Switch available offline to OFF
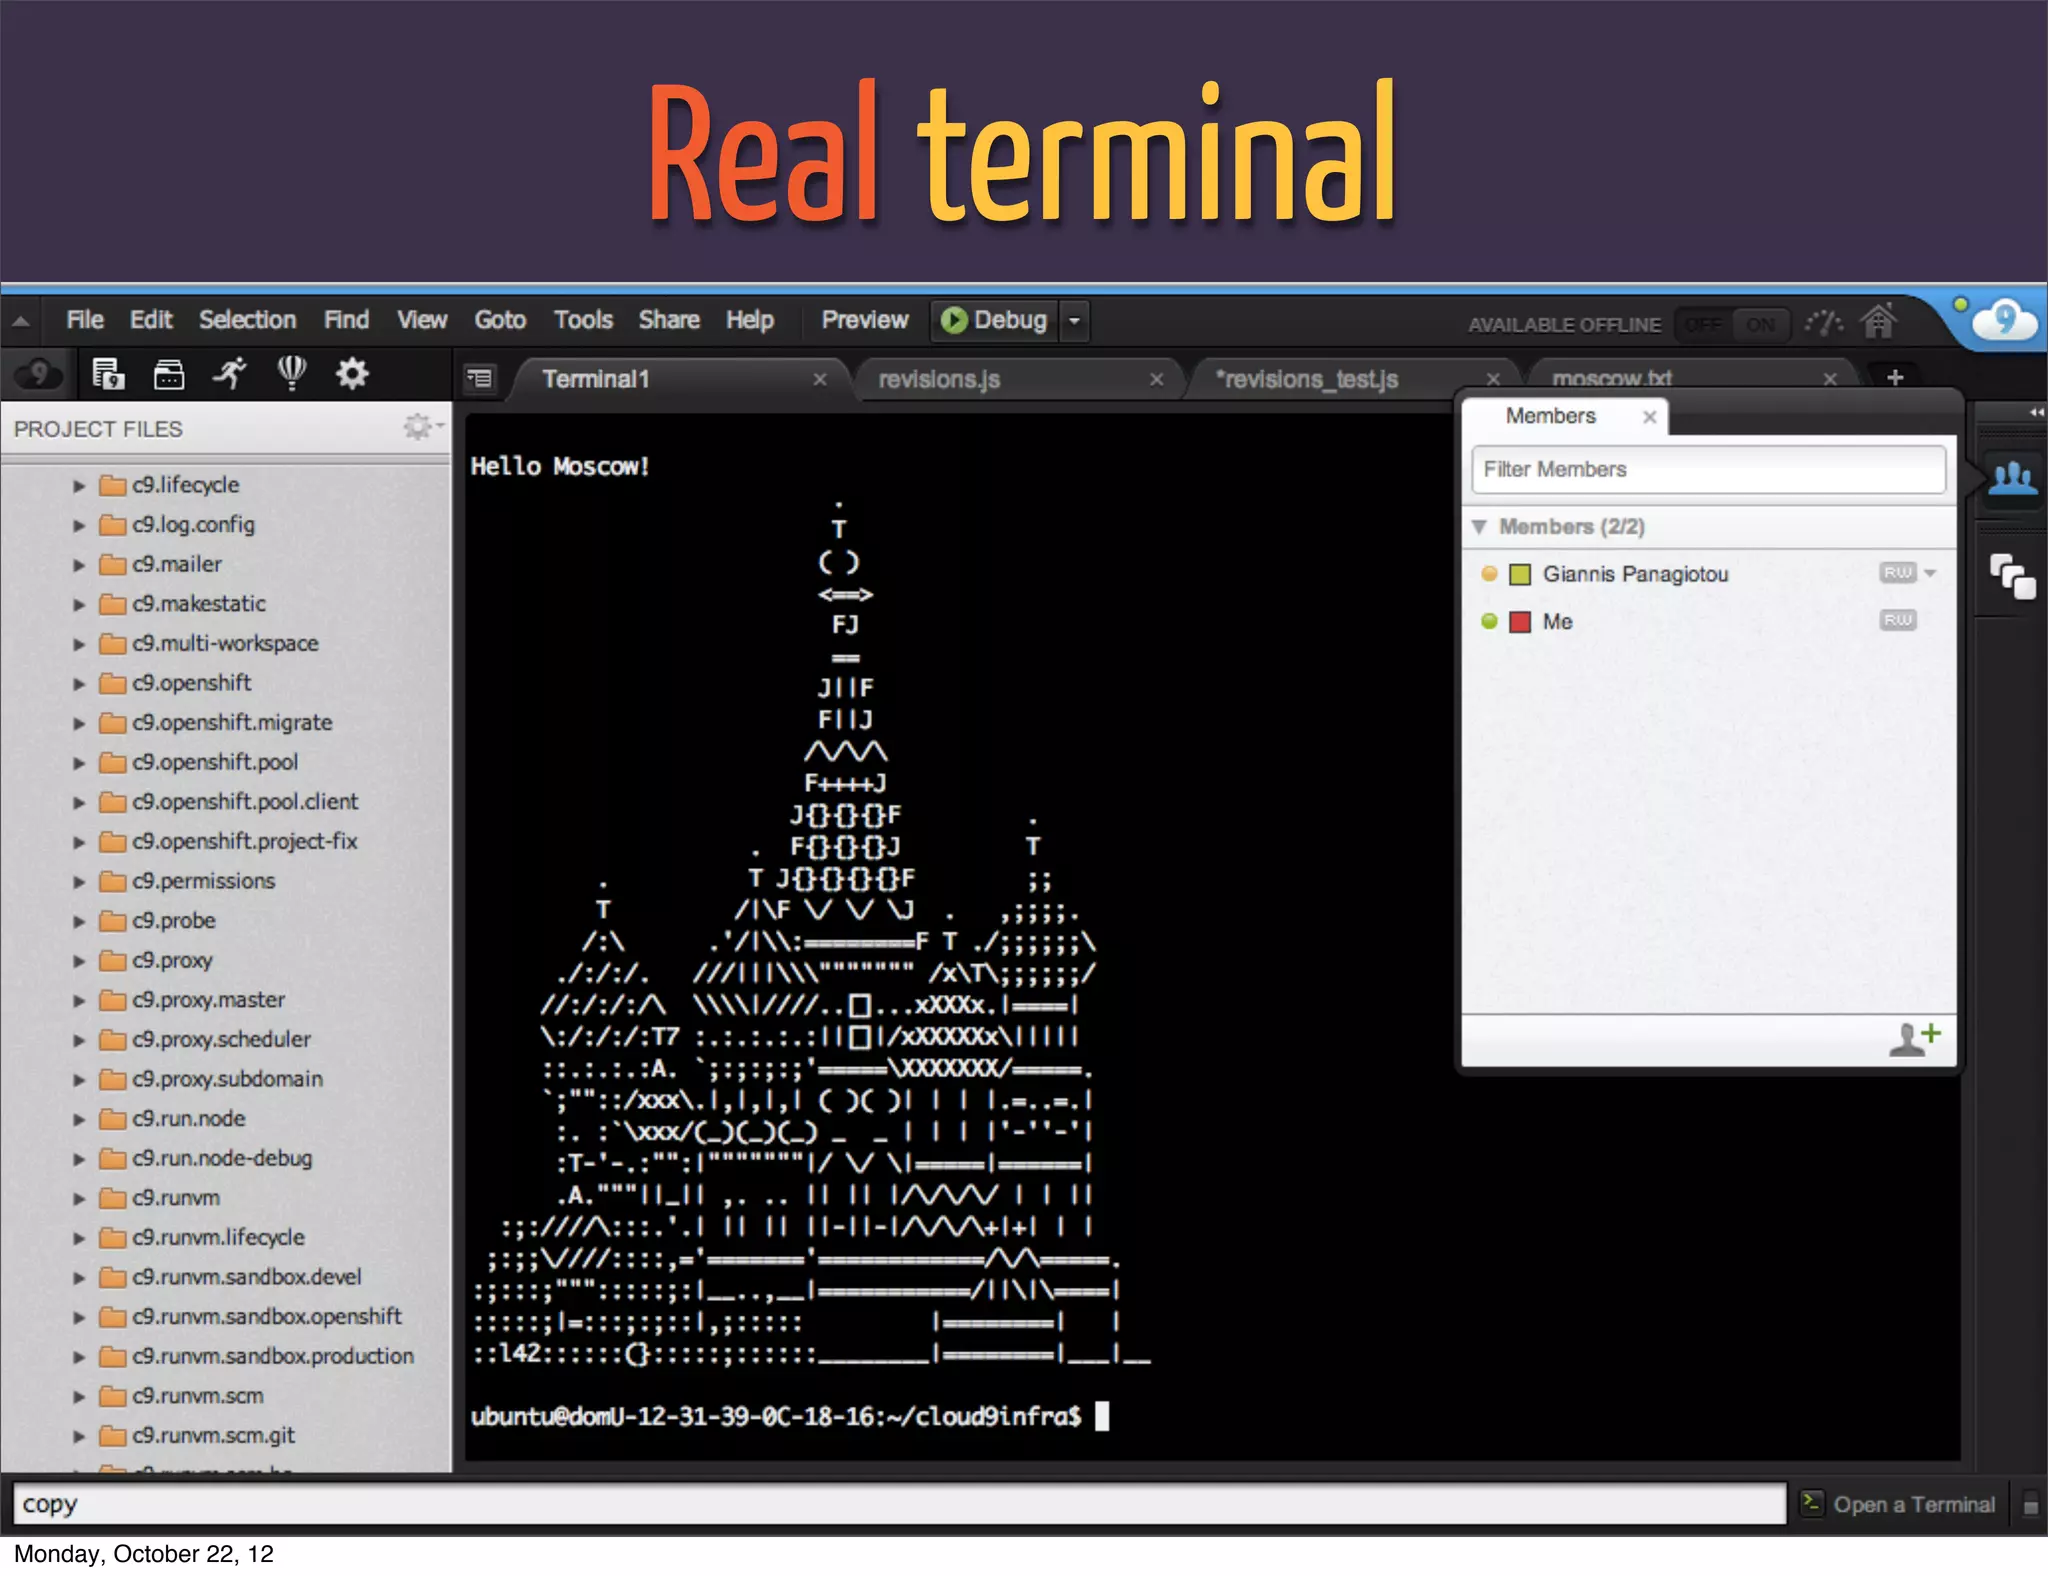This screenshot has width=2048, height=1576. coord(1703,325)
